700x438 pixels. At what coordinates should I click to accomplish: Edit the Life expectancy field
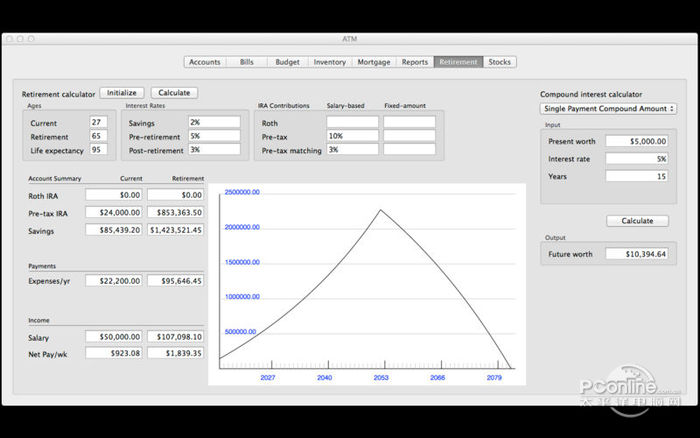click(x=98, y=150)
